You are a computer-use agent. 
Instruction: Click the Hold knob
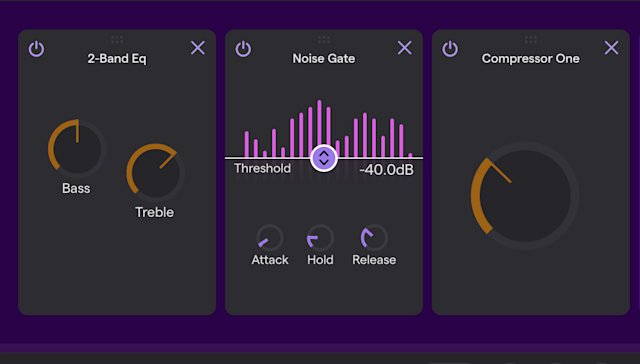[320, 237]
